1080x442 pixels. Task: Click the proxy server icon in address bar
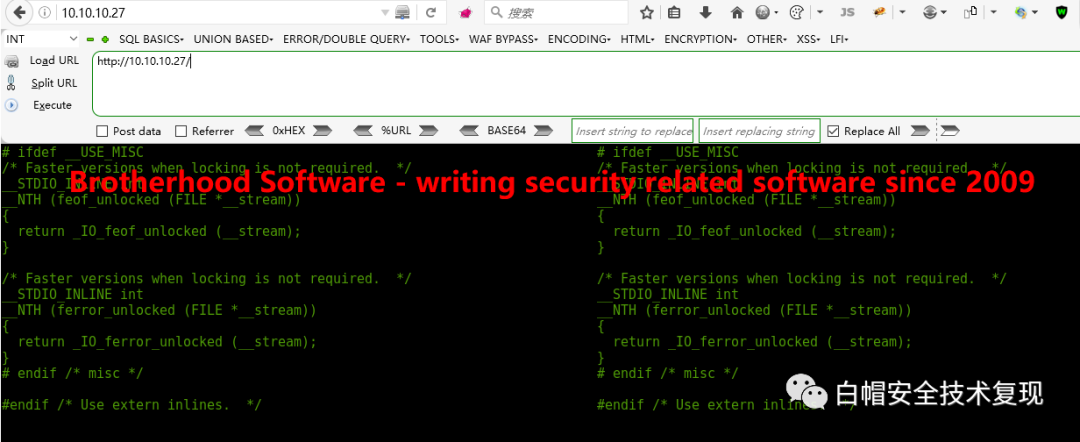point(403,12)
